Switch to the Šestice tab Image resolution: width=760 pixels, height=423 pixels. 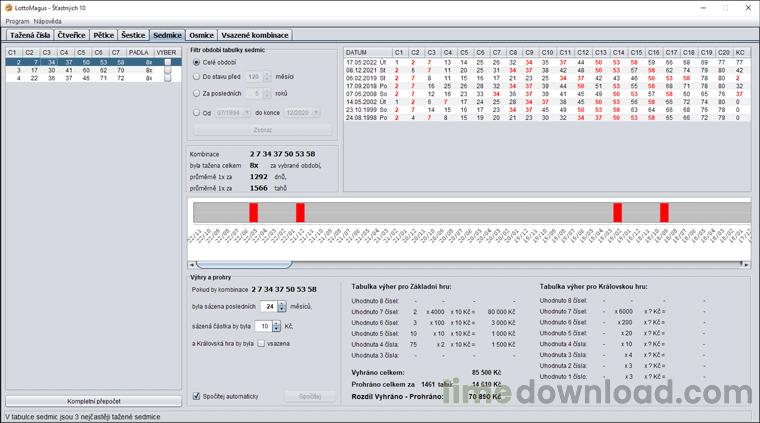(133, 35)
